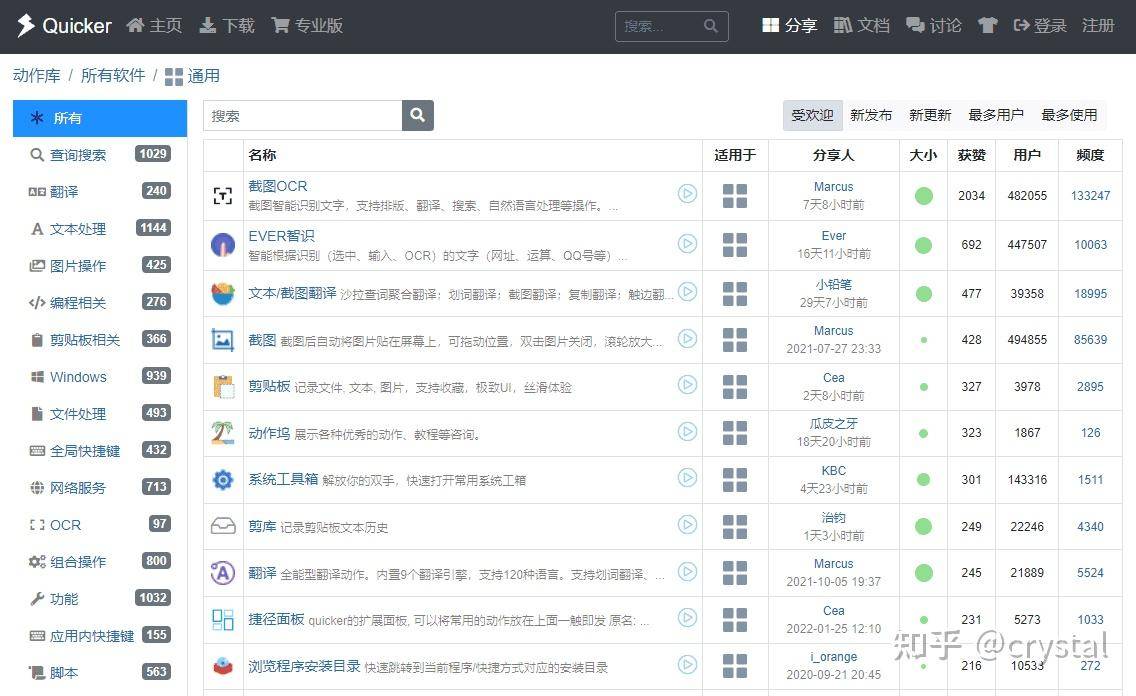The image size is (1136, 696).
Task: Select 应用内快捷键 category
Action: 100,636
